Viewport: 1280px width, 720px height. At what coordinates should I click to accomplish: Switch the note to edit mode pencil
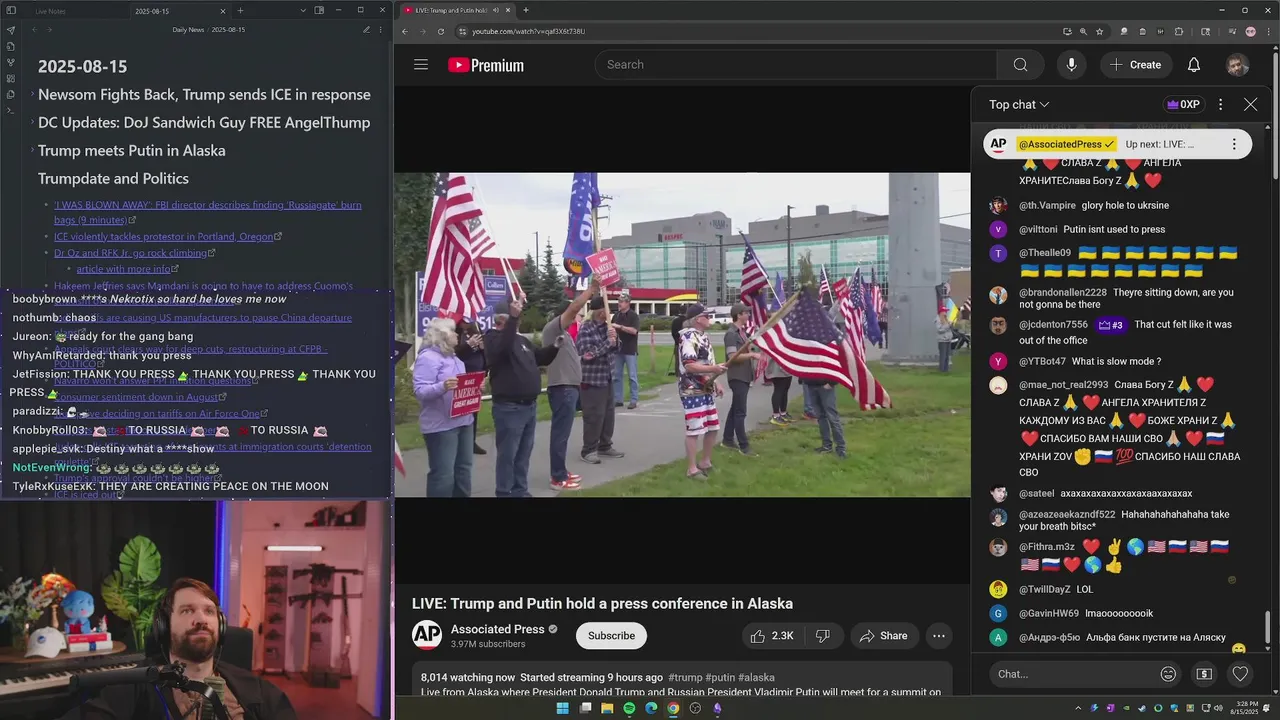click(x=366, y=30)
